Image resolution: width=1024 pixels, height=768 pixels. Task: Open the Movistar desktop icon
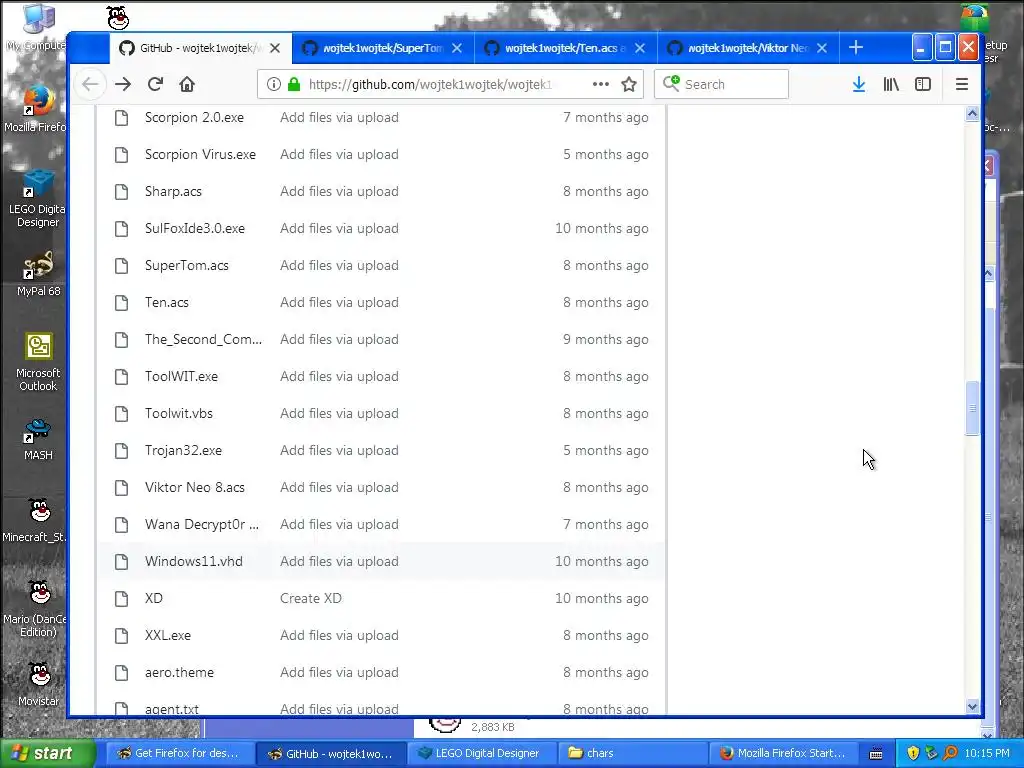[38, 684]
